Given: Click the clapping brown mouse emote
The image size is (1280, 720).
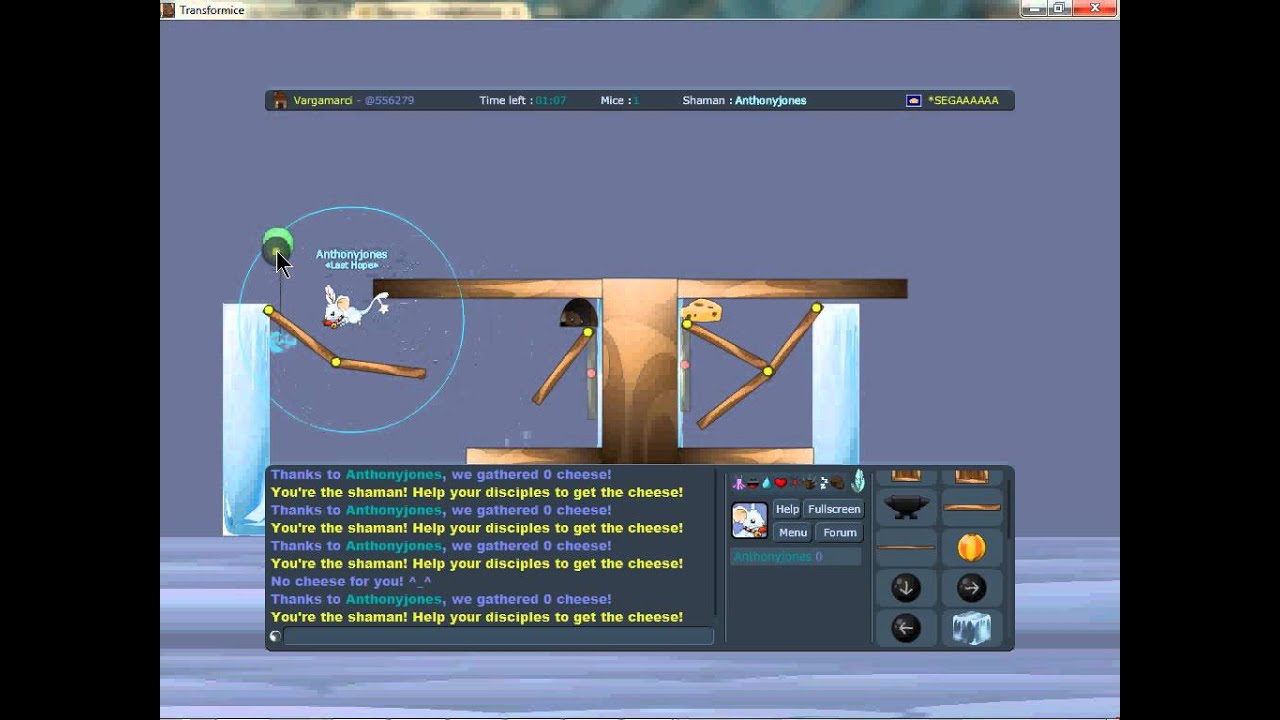Looking at the screenshot, I should coord(809,483).
